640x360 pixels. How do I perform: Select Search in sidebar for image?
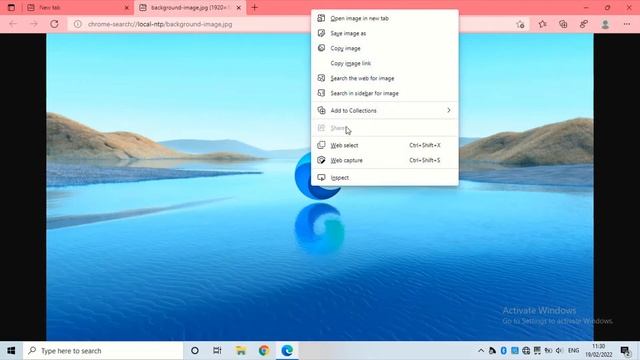[x=384, y=93]
